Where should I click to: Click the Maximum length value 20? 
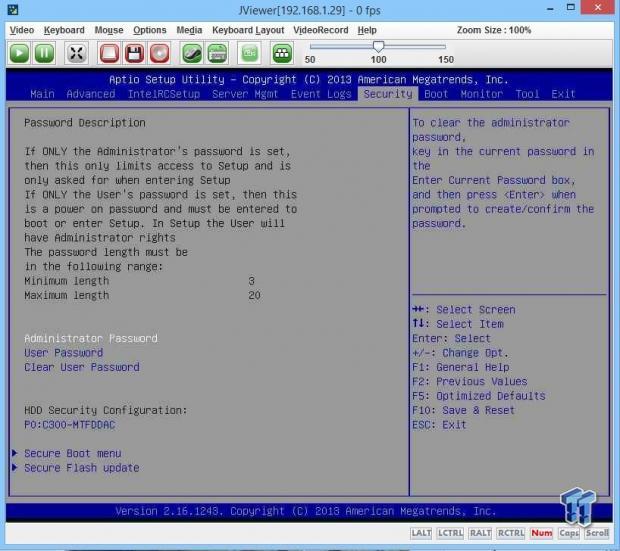(x=254, y=295)
